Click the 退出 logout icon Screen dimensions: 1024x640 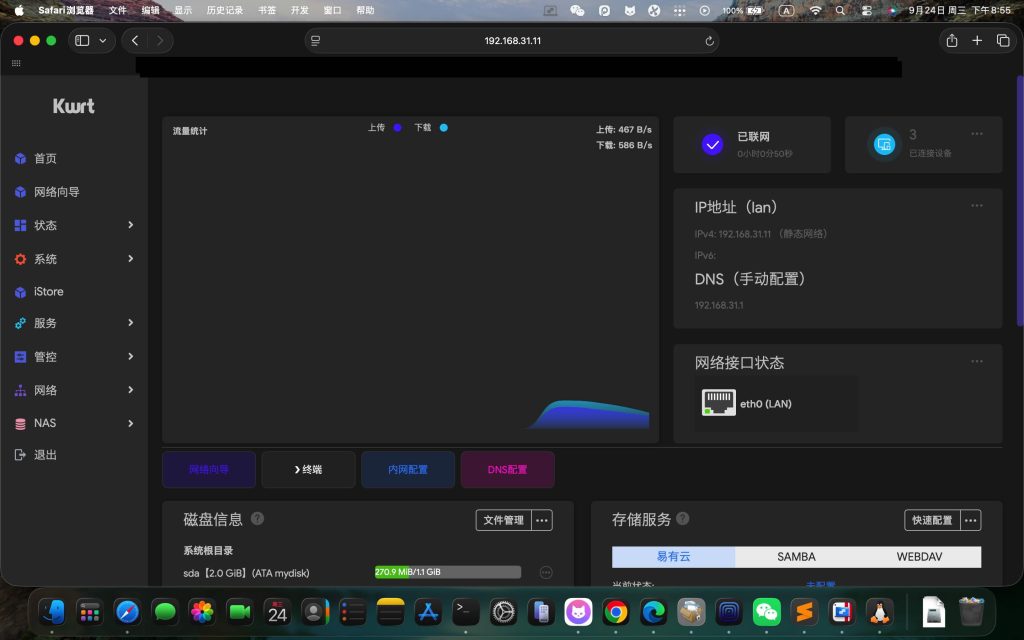(20, 455)
